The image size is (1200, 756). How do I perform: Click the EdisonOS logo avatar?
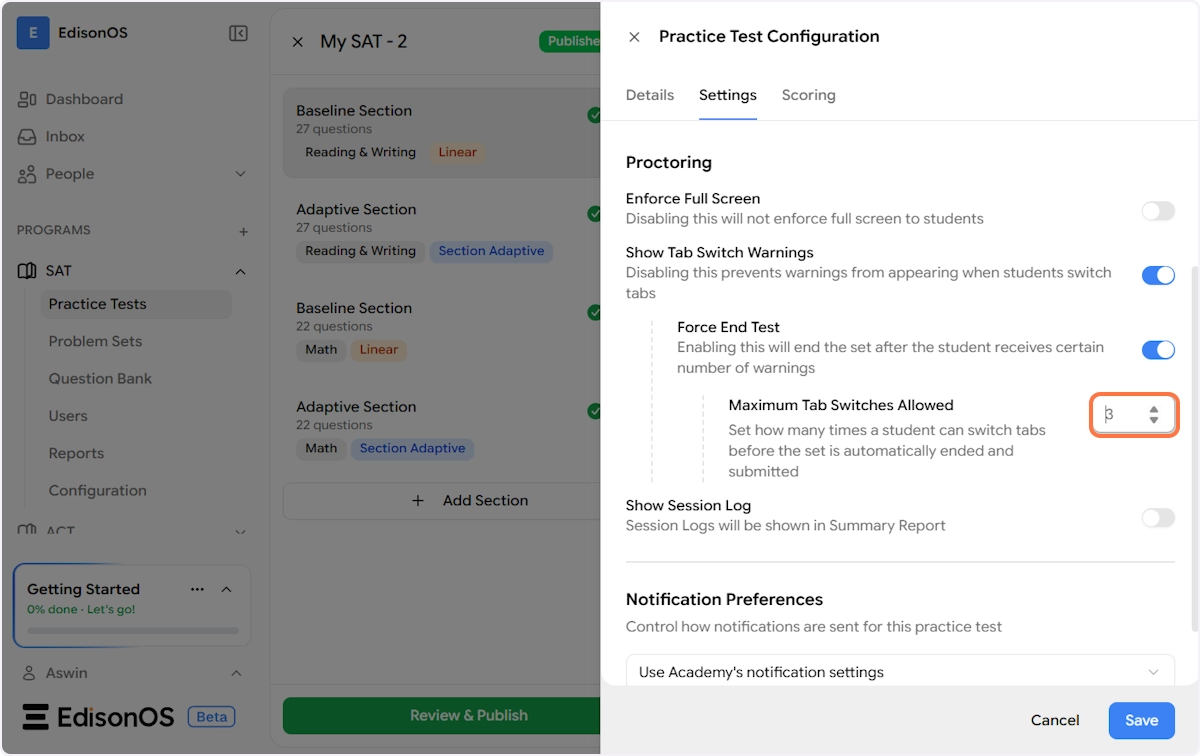(33, 33)
